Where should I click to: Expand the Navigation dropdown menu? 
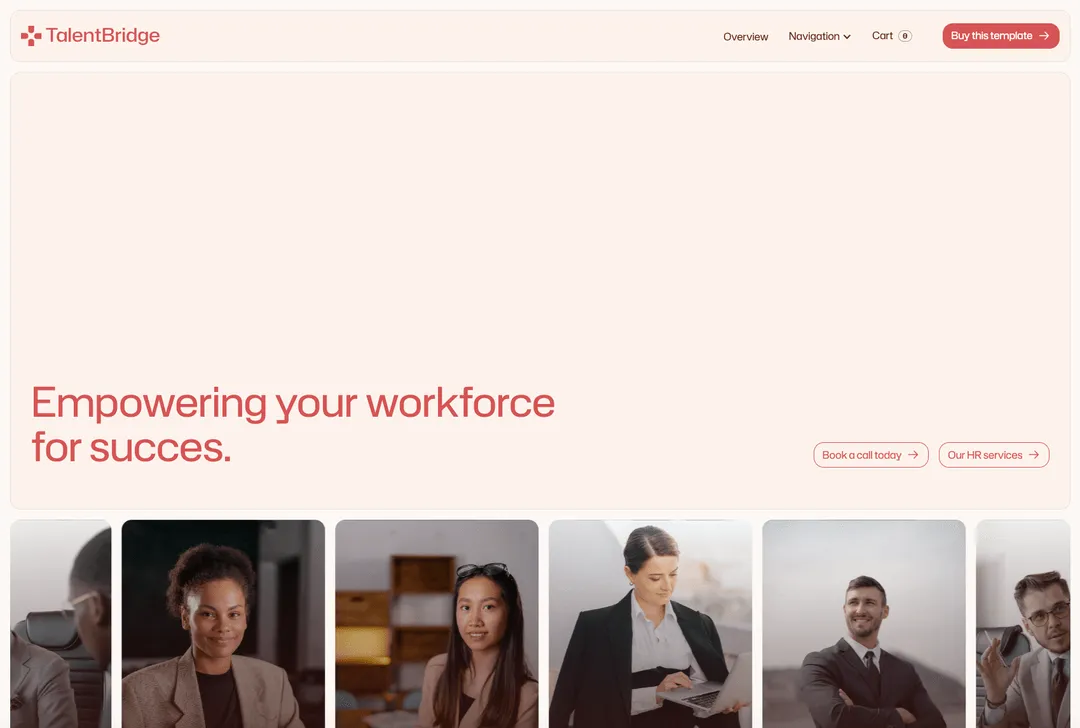[x=819, y=37]
